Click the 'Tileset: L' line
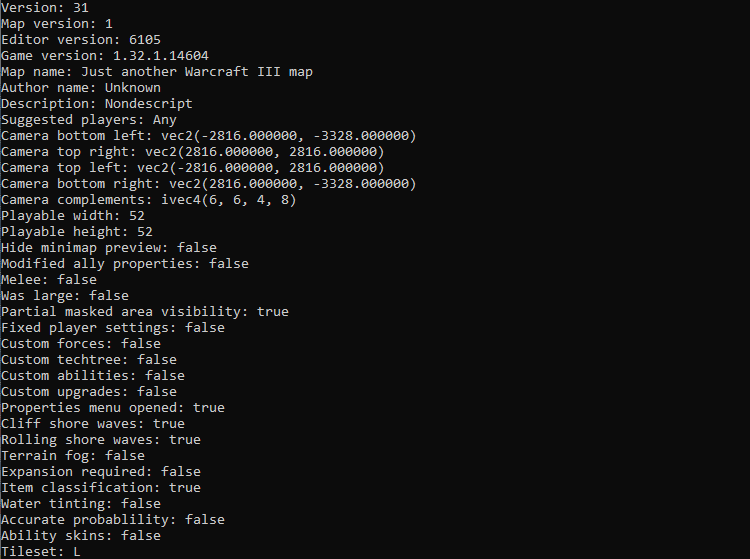 point(41,552)
